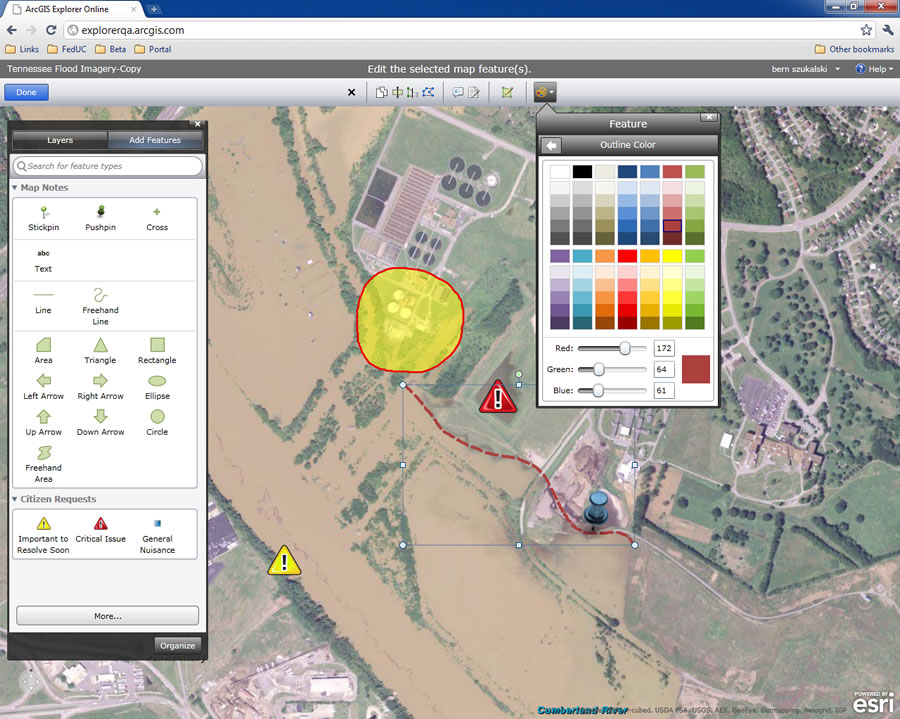Pick the white color swatch
Image resolution: width=900 pixels, height=719 pixels.
560,172
